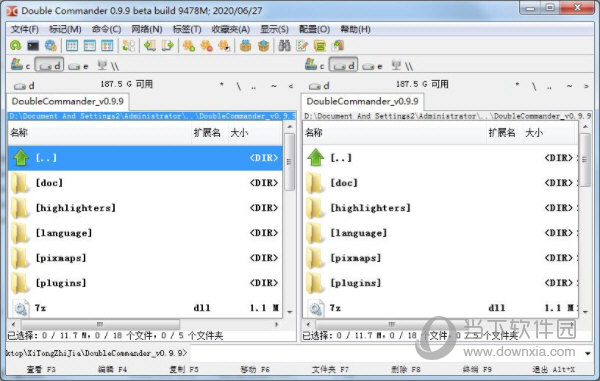Click the Pack files box icon

(245, 46)
